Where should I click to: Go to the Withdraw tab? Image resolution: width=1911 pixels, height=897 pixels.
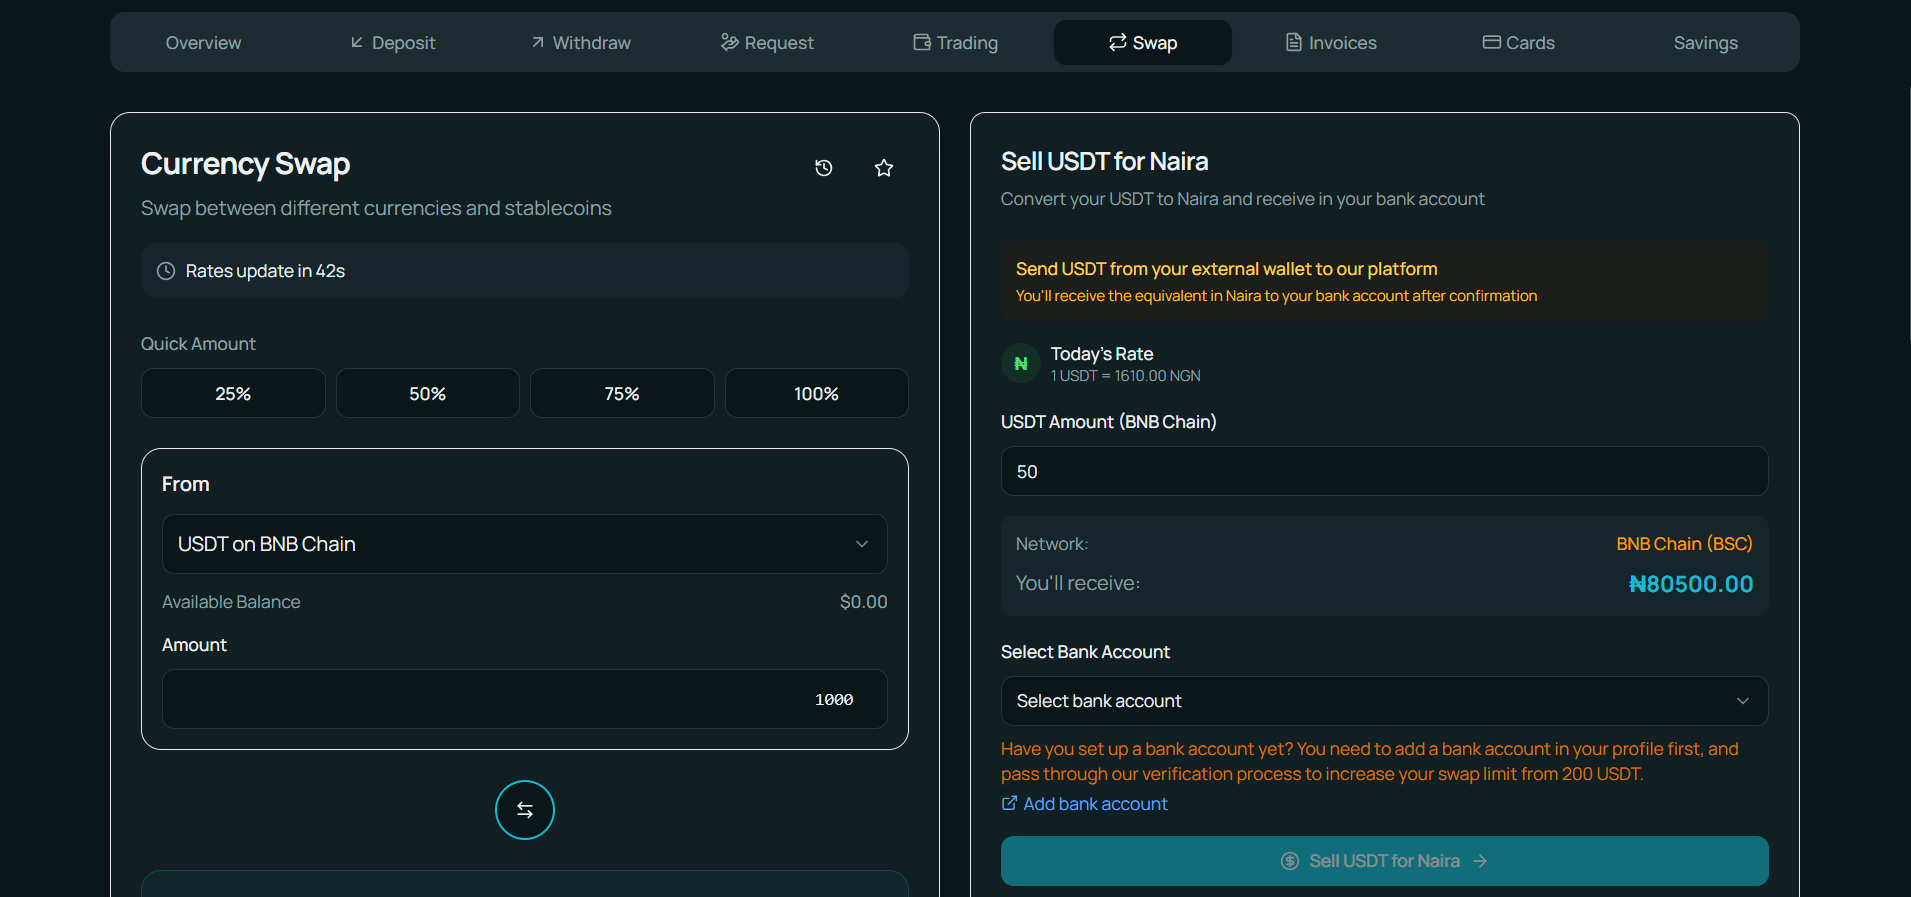coord(581,43)
